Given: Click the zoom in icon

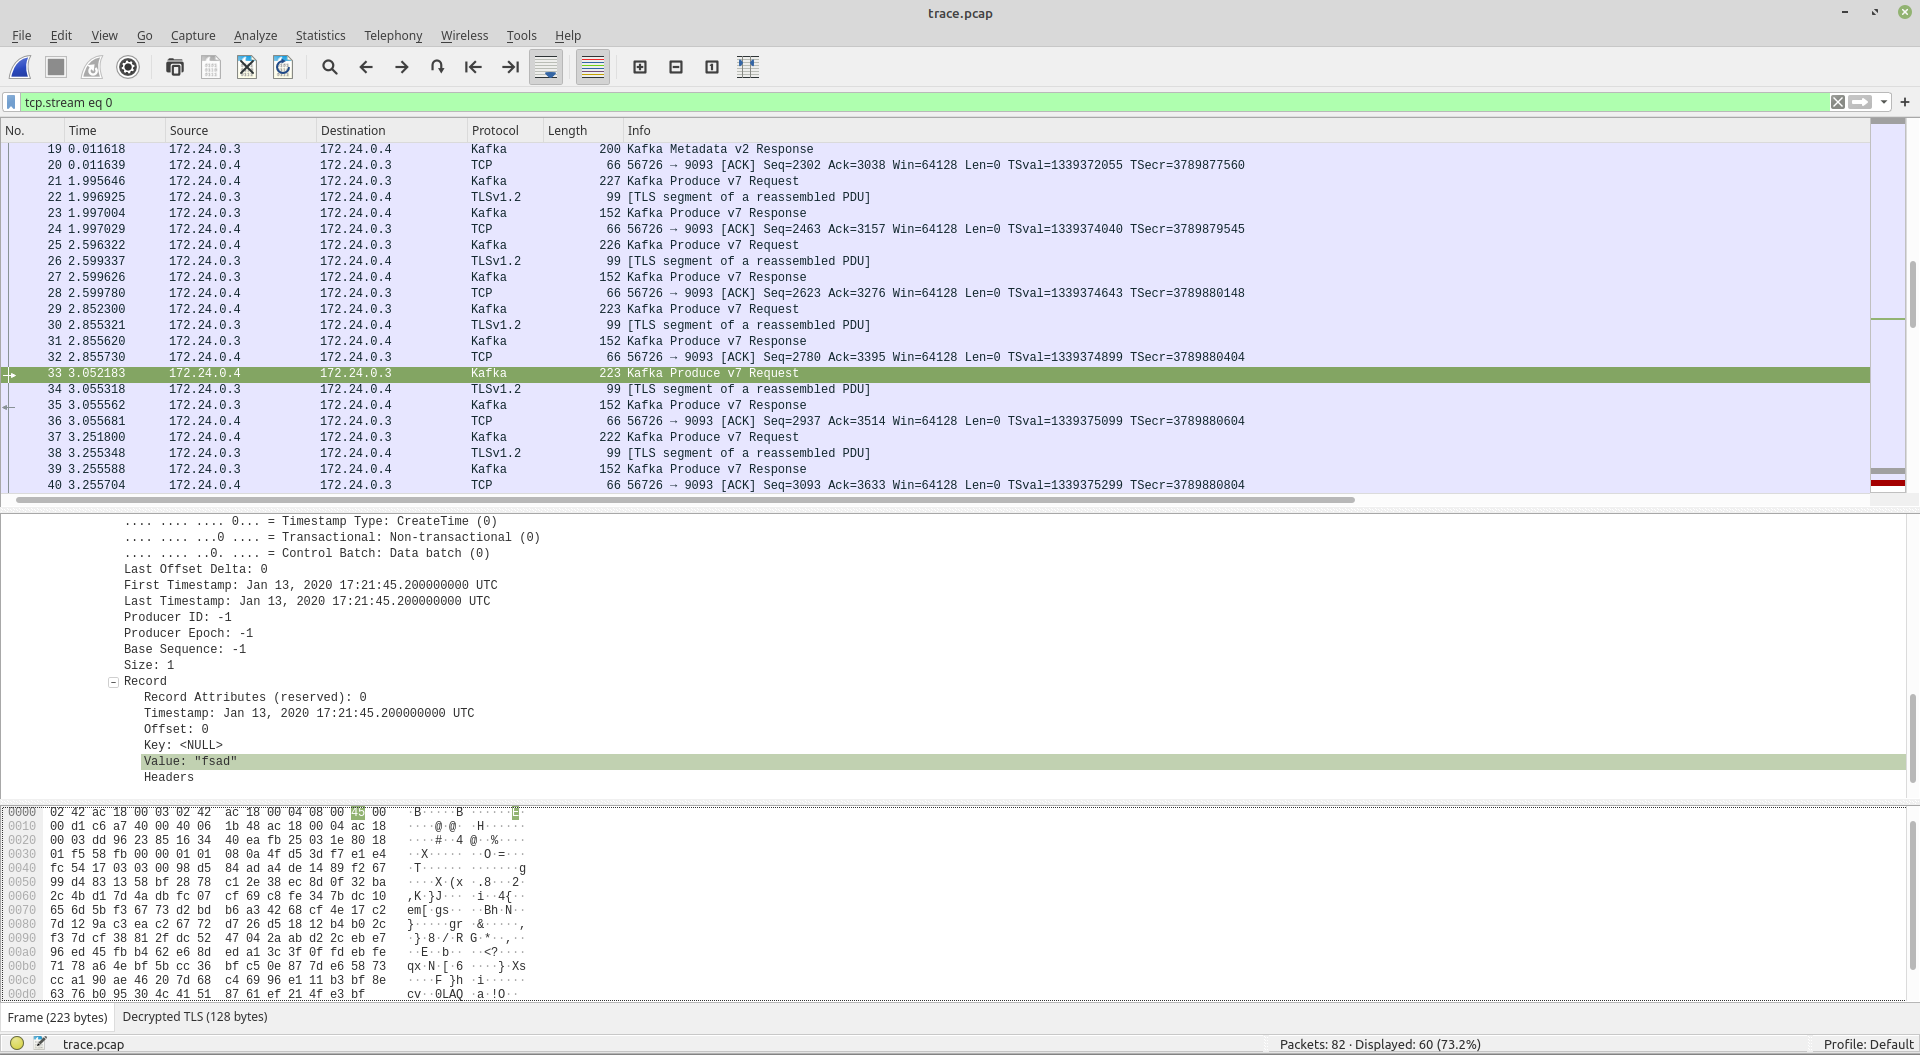Looking at the screenshot, I should [640, 67].
